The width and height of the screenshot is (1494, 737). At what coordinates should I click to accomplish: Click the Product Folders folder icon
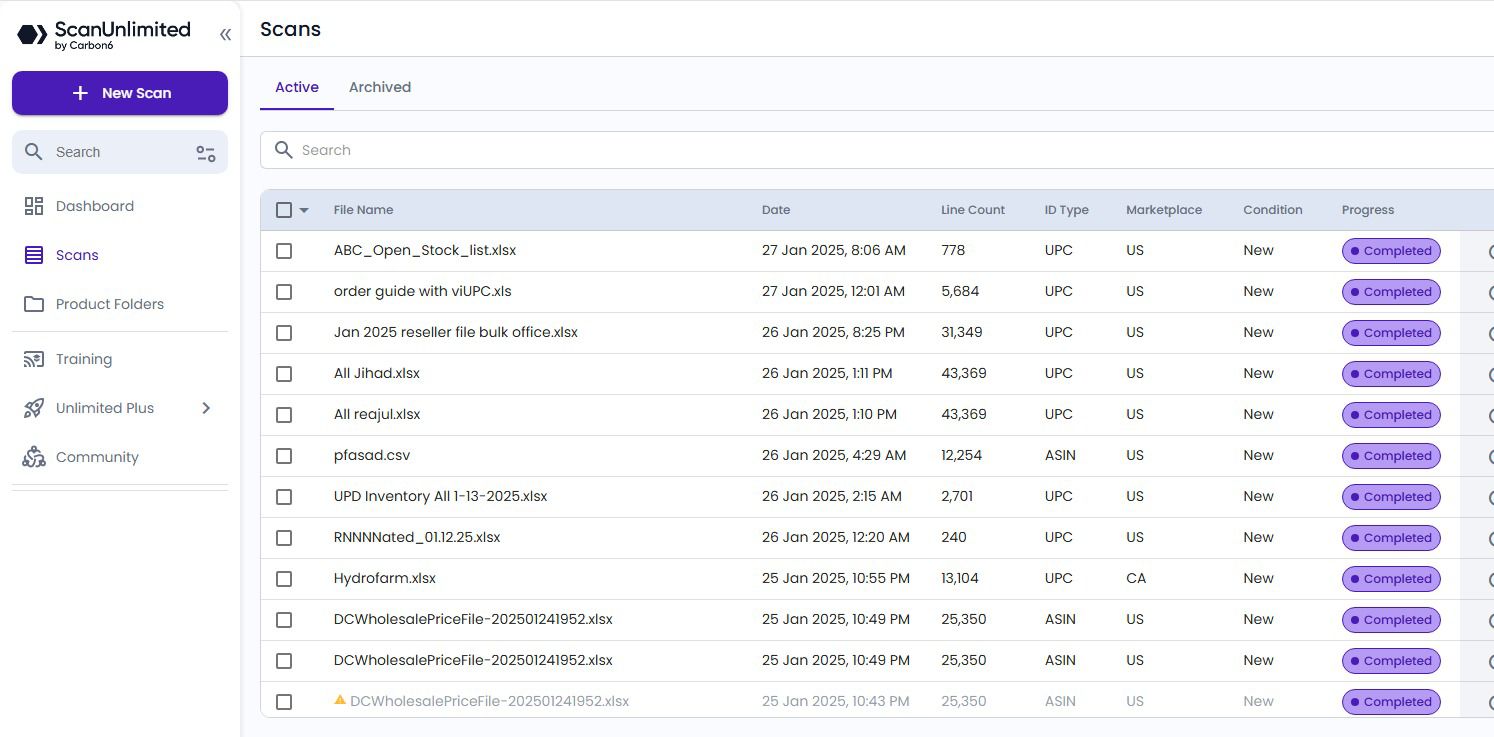(34, 304)
